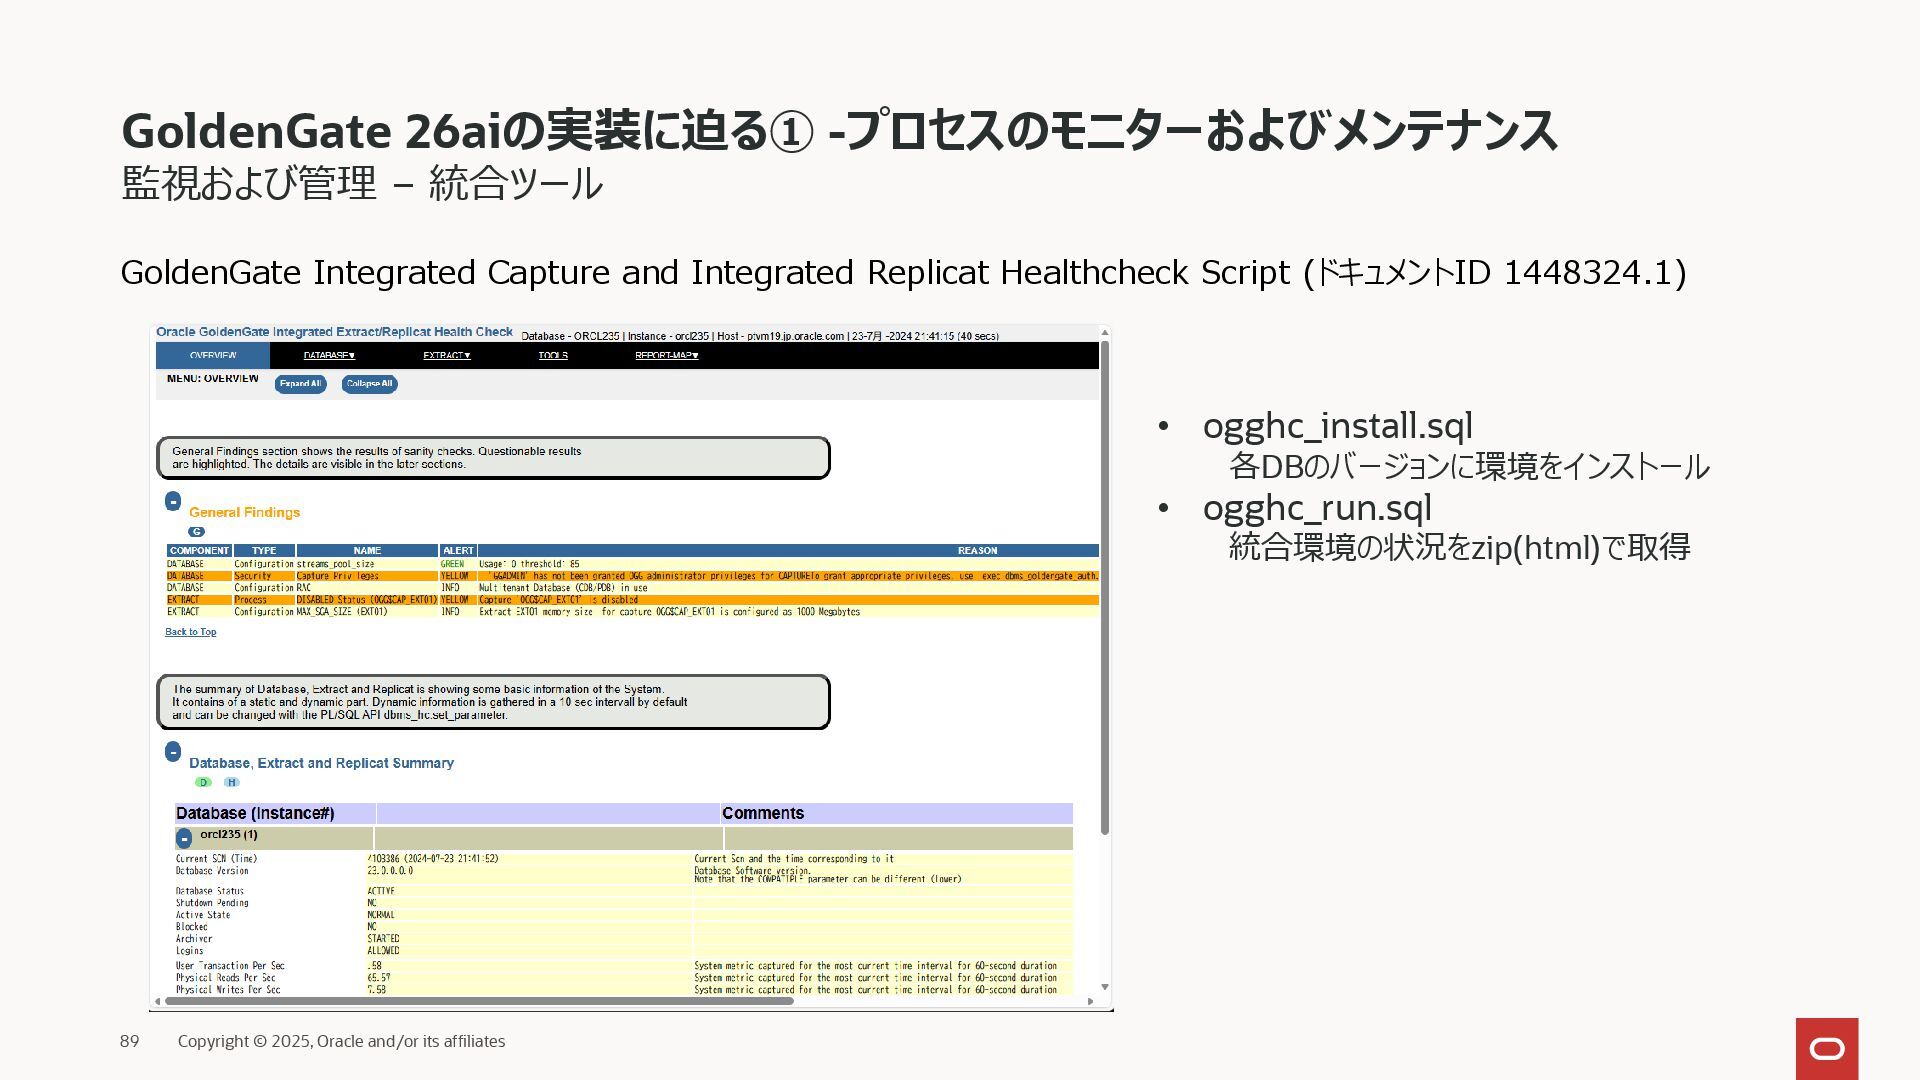Screen dimensions: 1920x1080
Task: Click the G badge under General Findings
Action: (x=196, y=532)
